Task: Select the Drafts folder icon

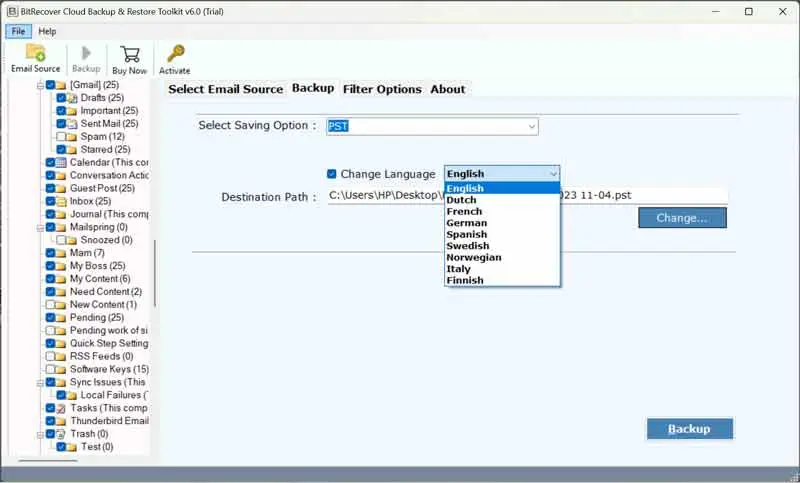Action: (x=72, y=97)
